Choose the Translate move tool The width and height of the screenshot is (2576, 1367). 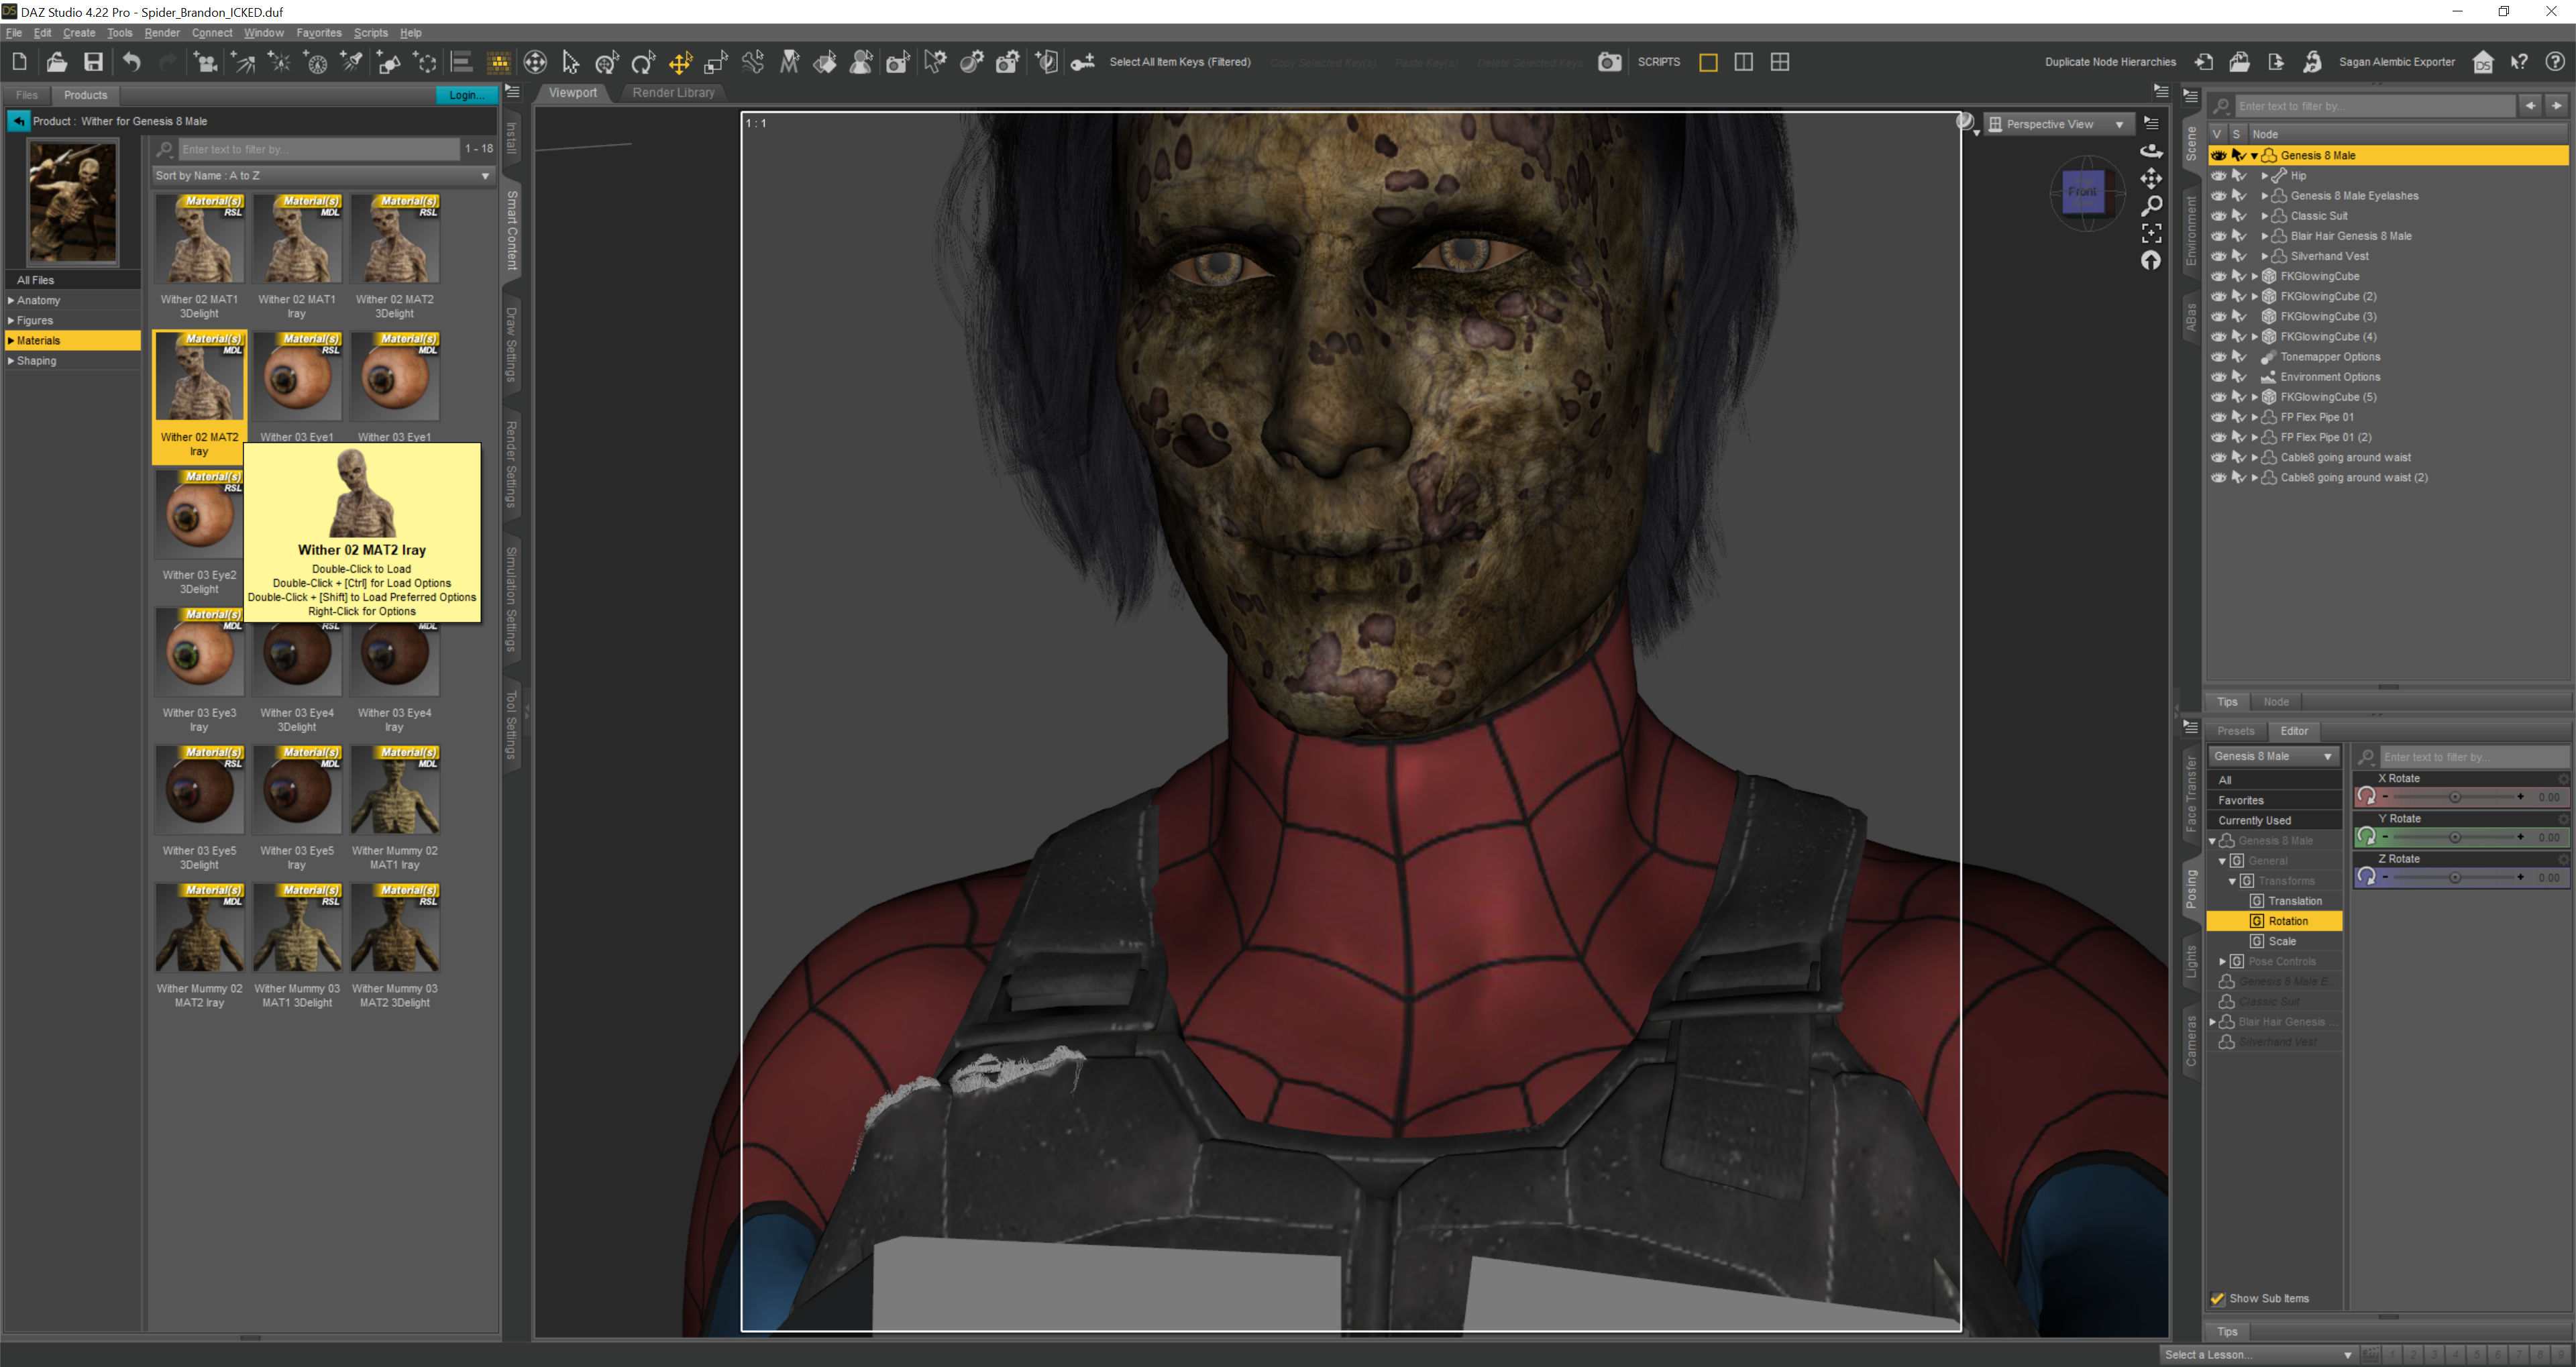click(680, 62)
